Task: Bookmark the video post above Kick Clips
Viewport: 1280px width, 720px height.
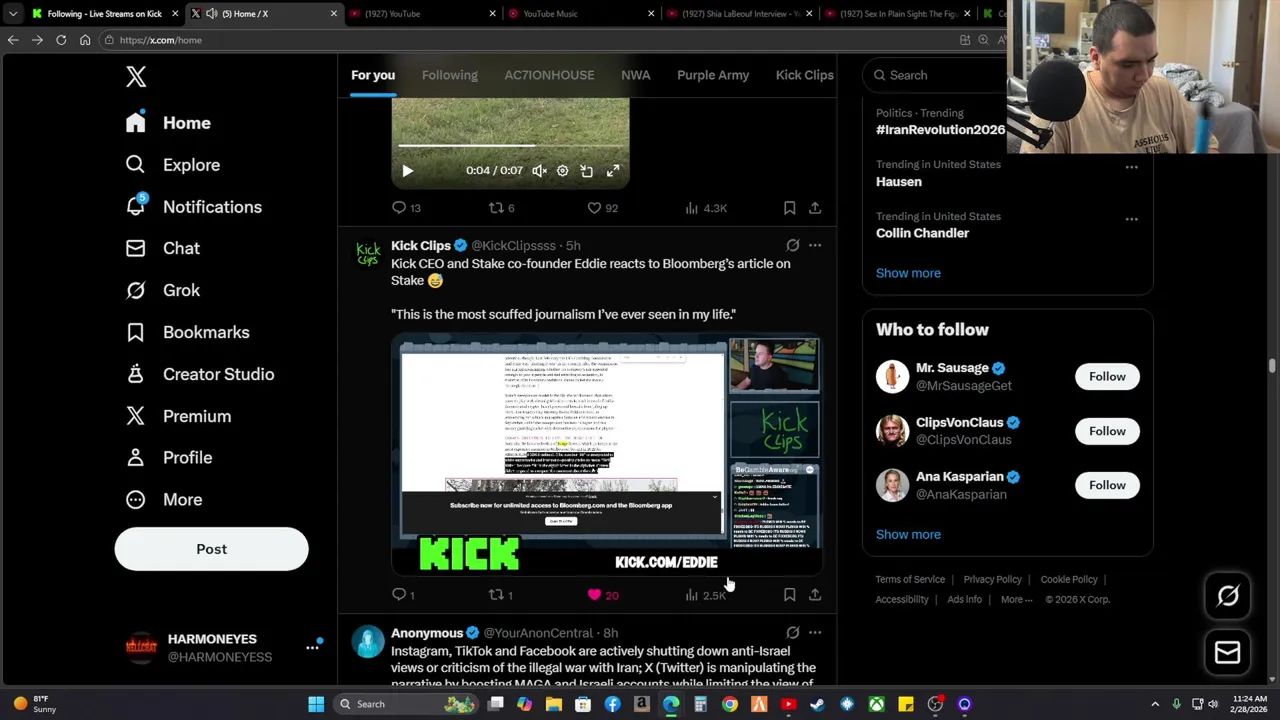Action: point(789,208)
